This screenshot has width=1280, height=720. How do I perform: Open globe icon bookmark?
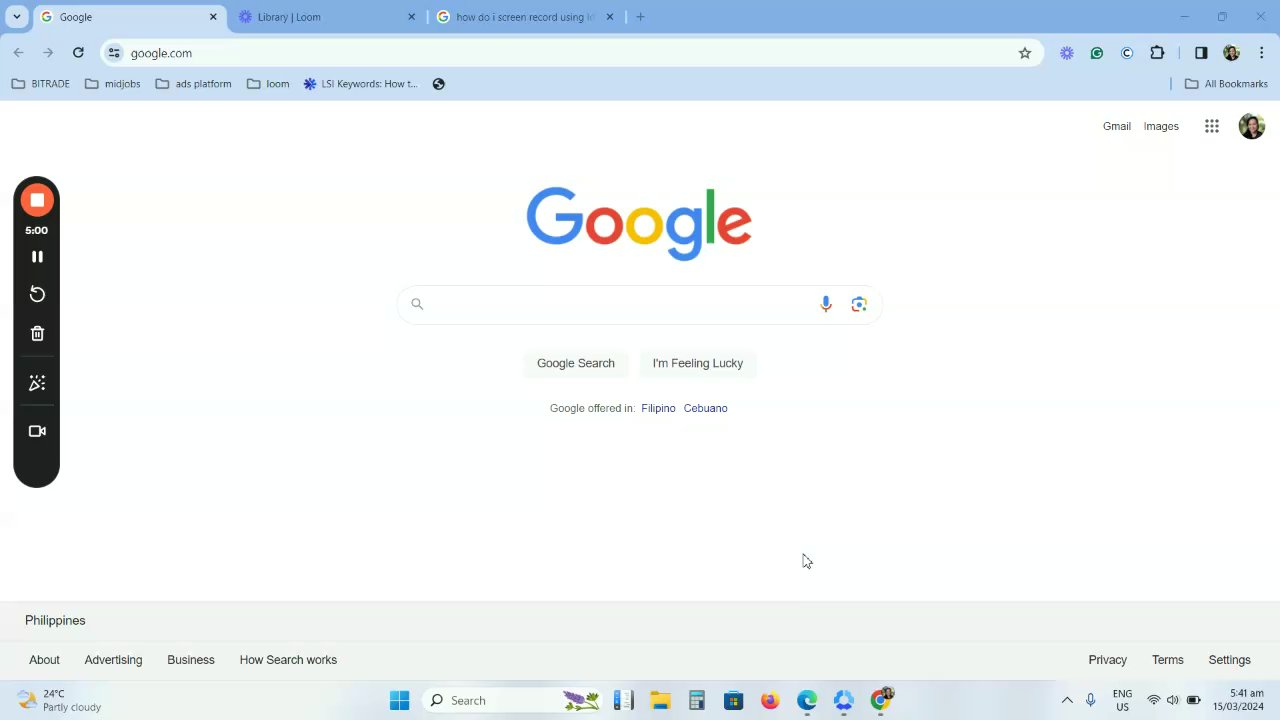pyautogui.click(x=438, y=84)
